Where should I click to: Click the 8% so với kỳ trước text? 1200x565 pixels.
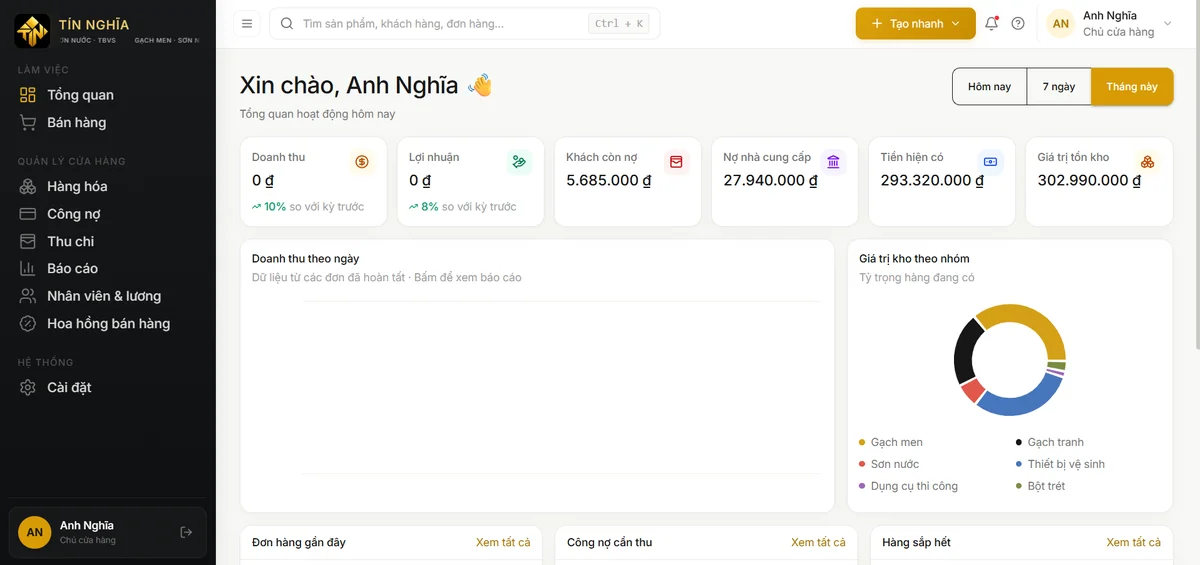463,207
